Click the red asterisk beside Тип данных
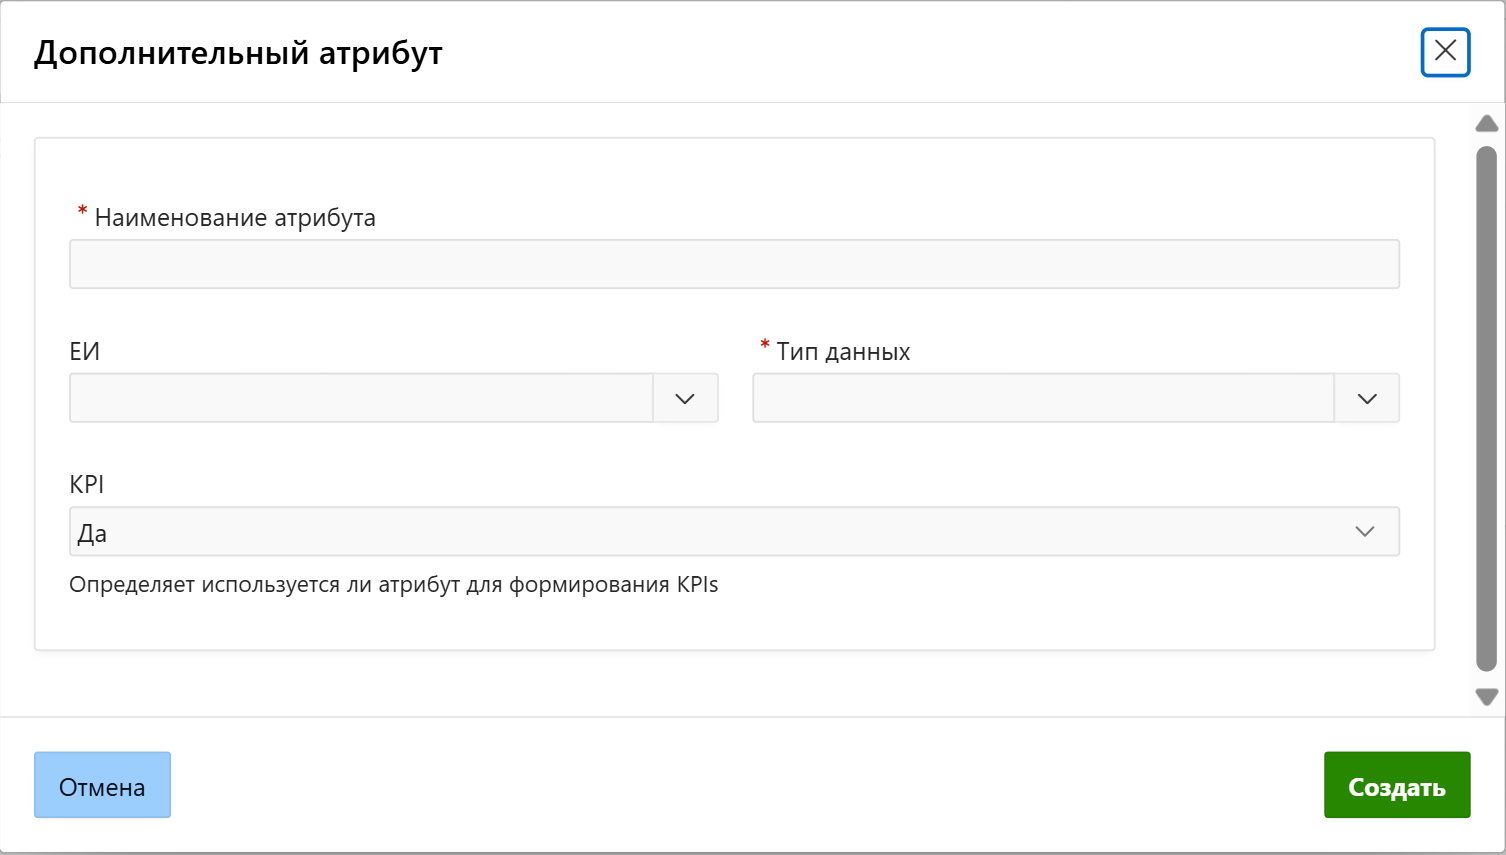 click(x=765, y=346)
